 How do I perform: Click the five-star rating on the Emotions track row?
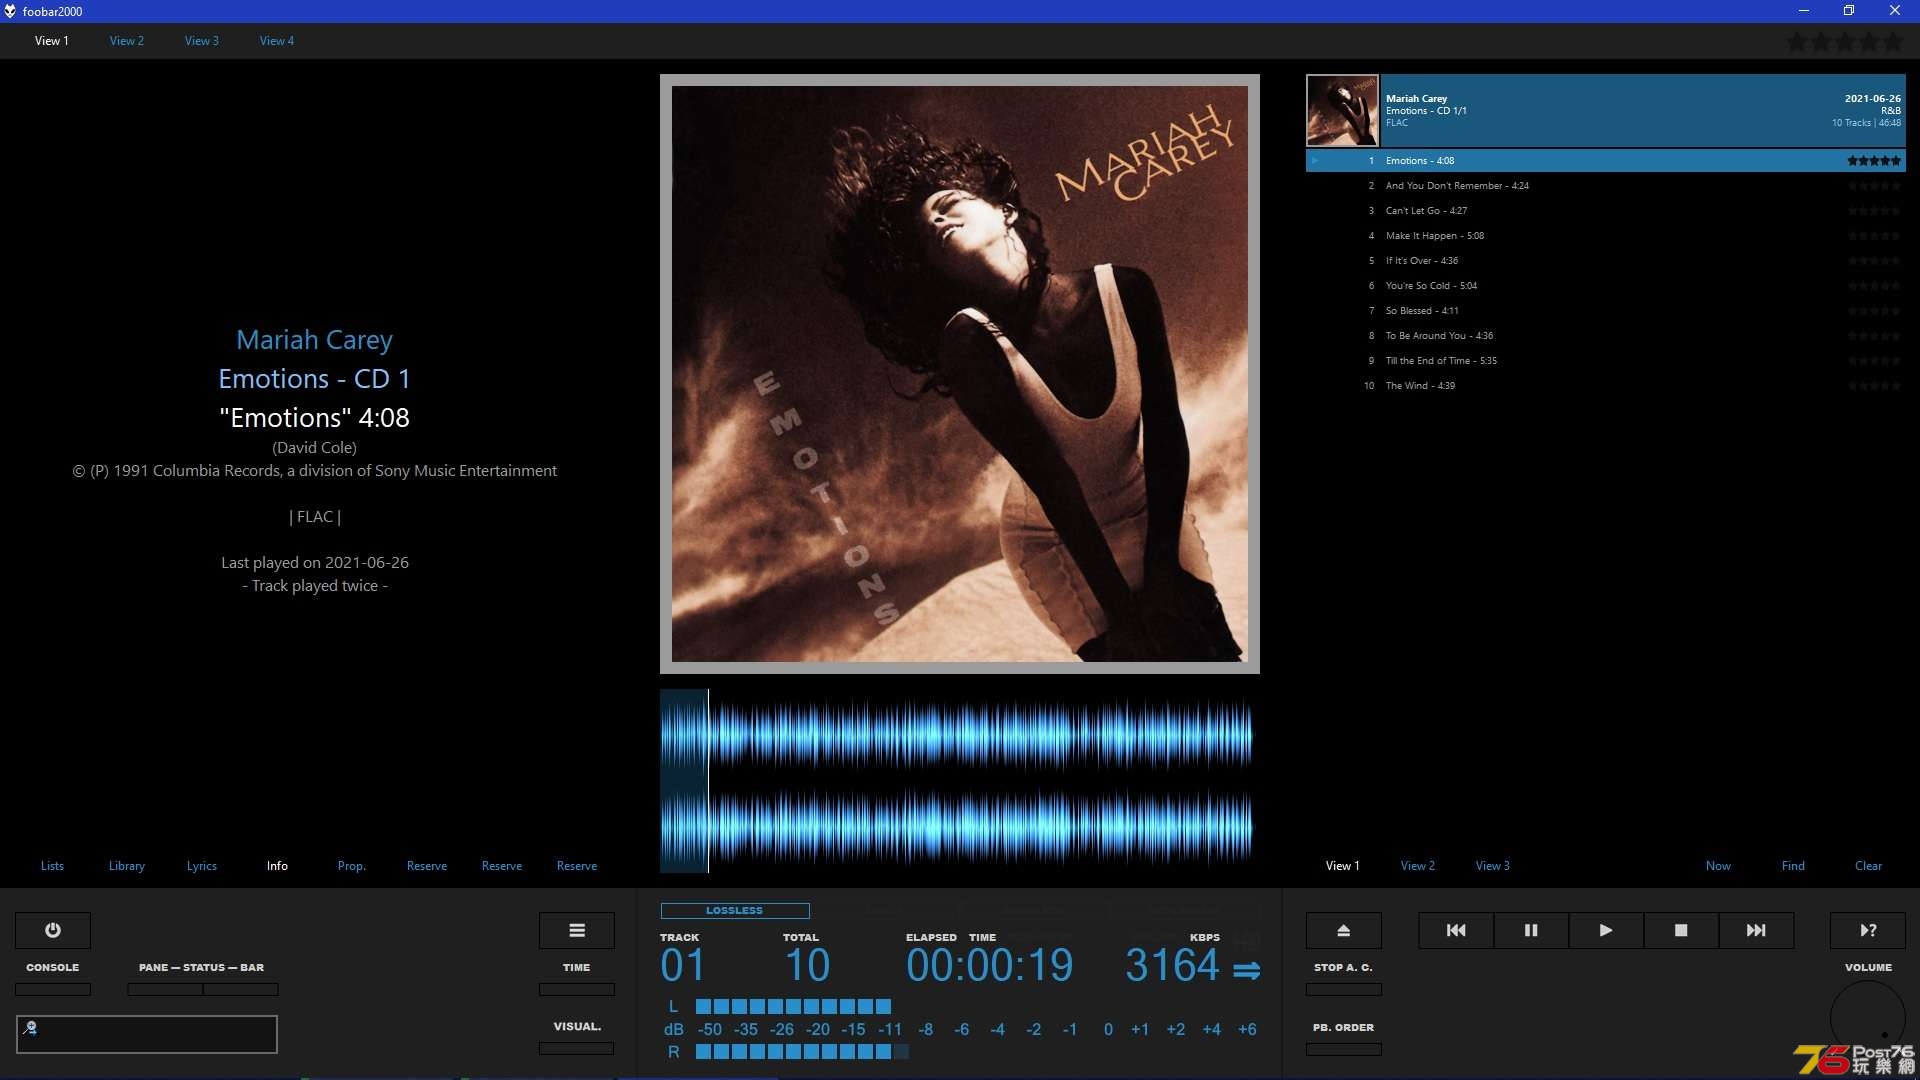coord(1874,160)
